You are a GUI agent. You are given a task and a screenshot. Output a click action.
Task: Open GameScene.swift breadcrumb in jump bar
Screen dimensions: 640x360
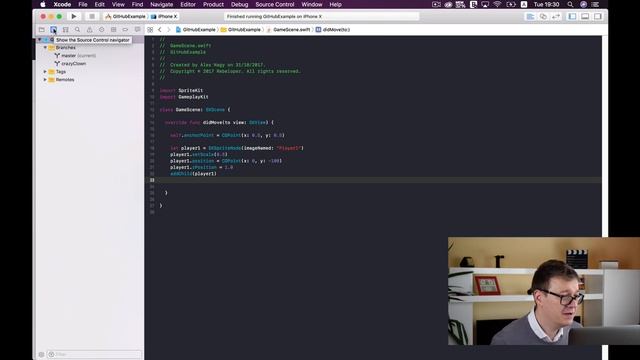(x=288, y=30)
